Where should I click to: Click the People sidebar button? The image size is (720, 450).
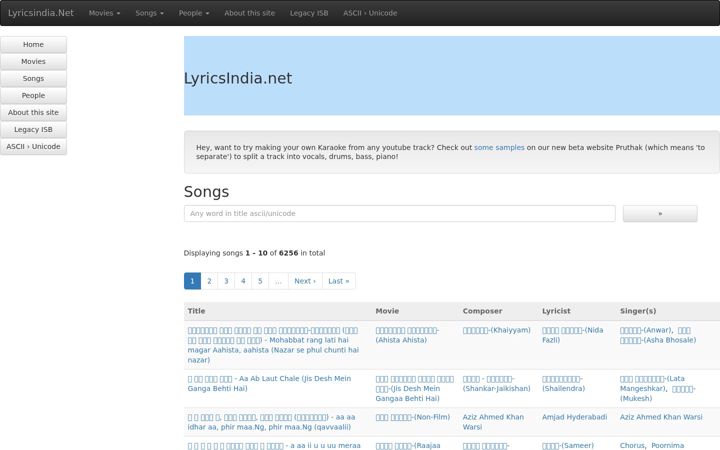click(34, 96)
